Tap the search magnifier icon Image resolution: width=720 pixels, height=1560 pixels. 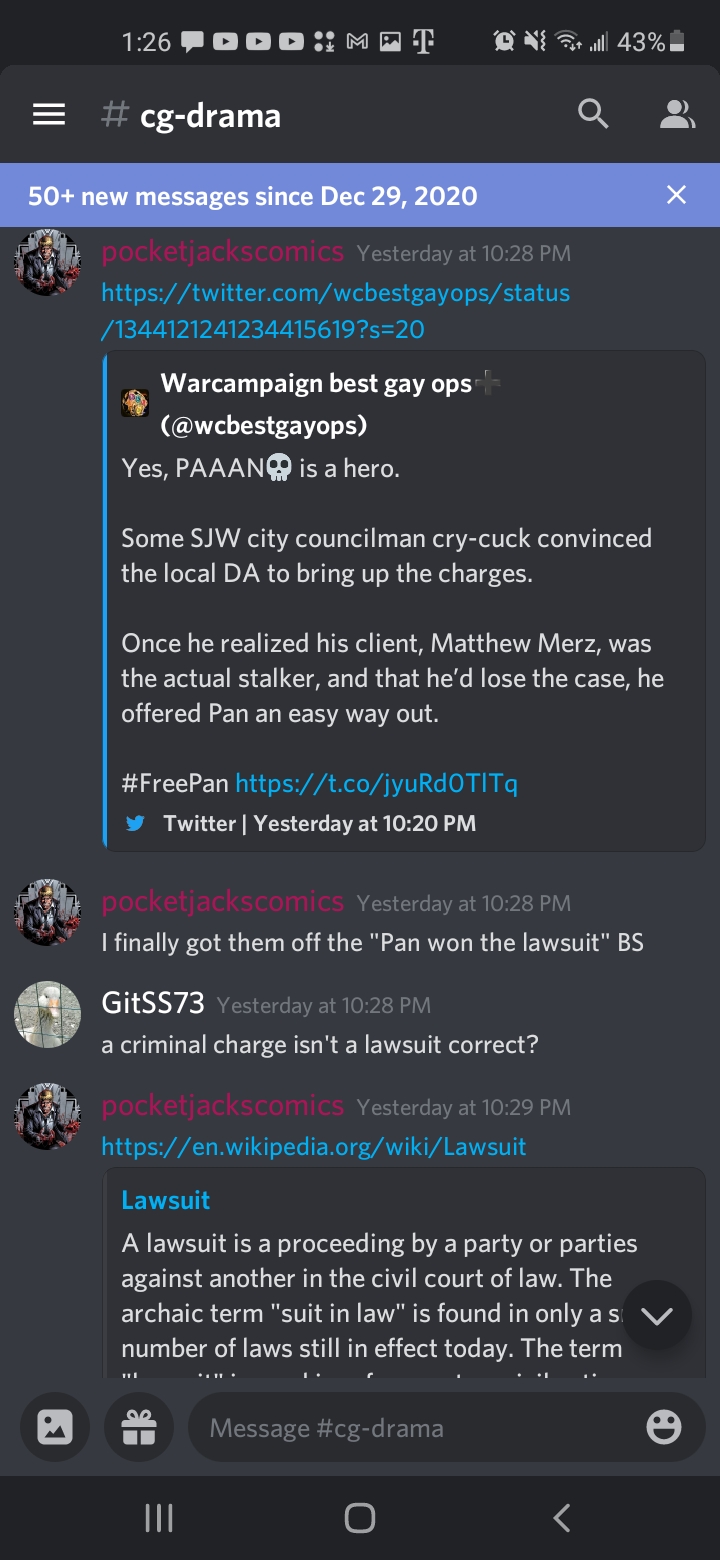(593, 115)
